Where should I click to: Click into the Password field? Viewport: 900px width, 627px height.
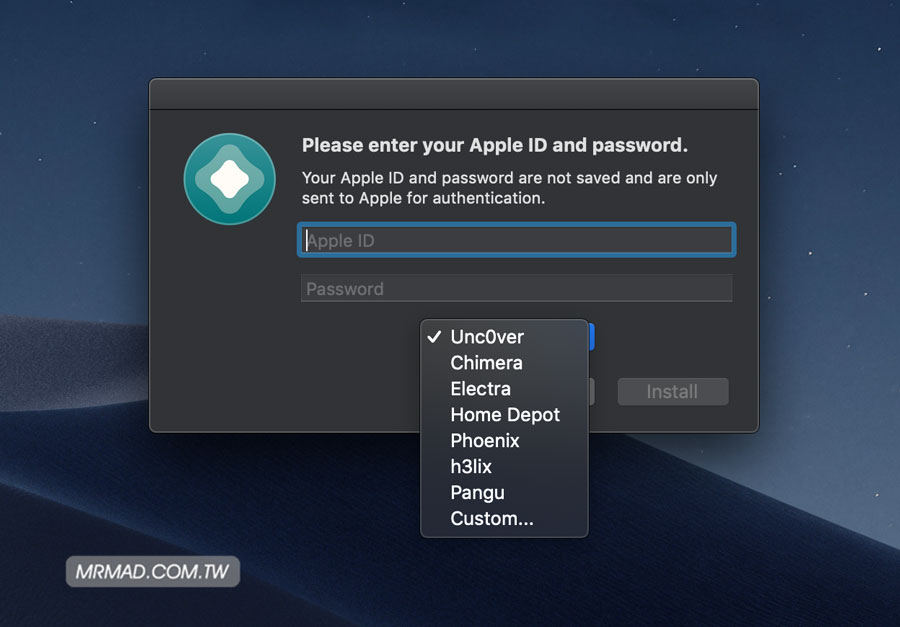coord(517,289)
